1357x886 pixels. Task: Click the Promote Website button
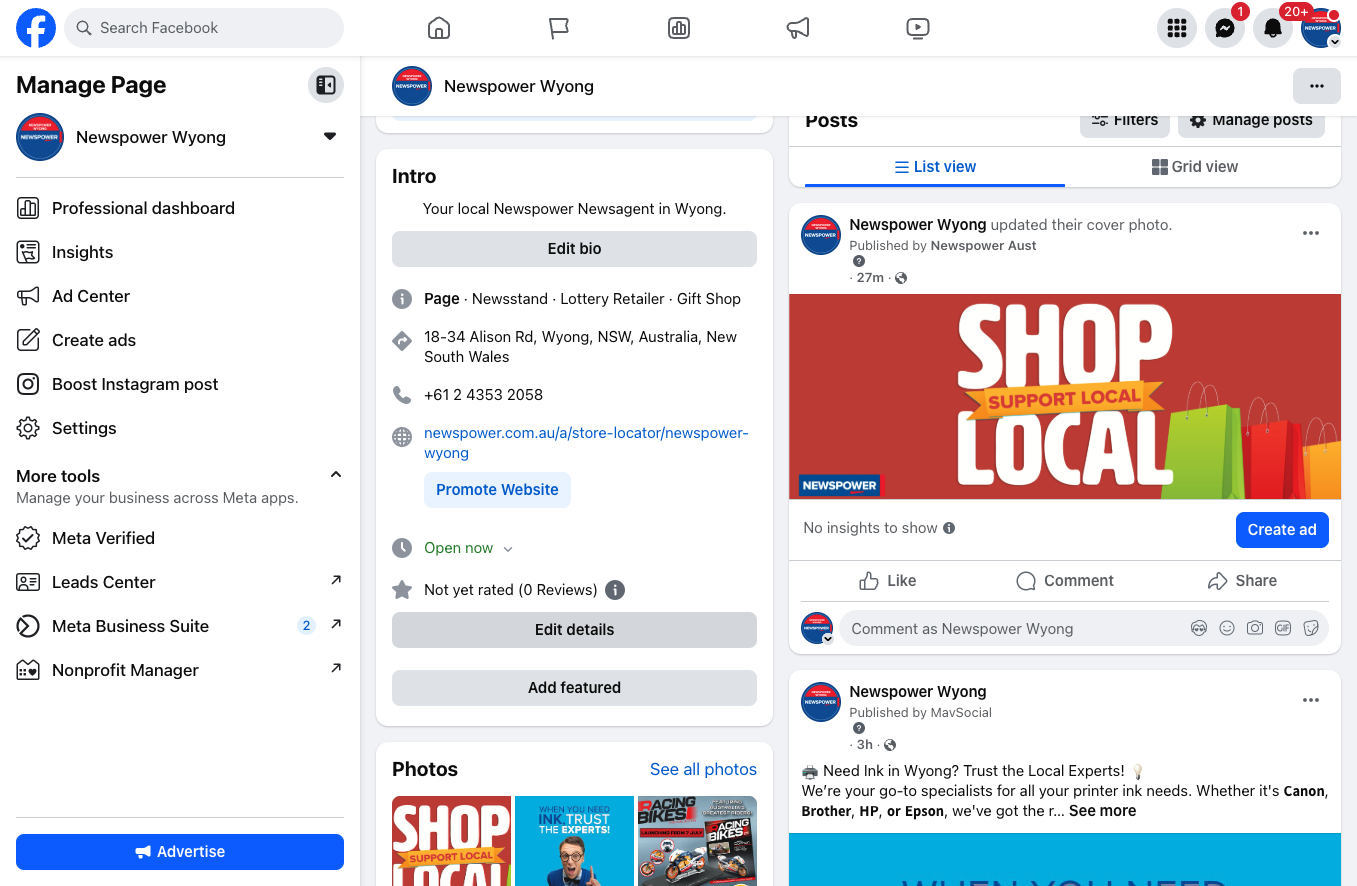pyautogui.click(x=497, y=490)
